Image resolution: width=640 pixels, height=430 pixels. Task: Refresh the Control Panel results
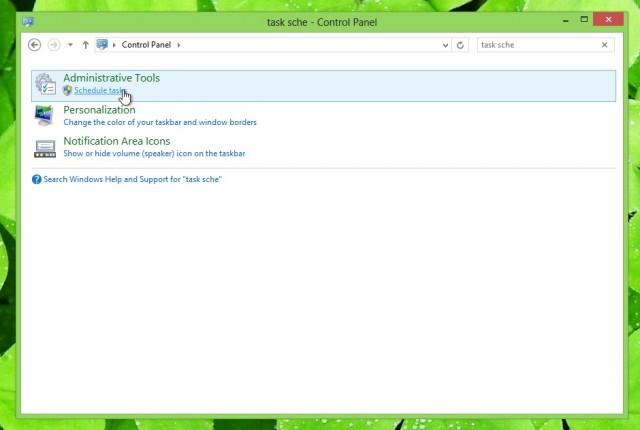tap(460, 45)
